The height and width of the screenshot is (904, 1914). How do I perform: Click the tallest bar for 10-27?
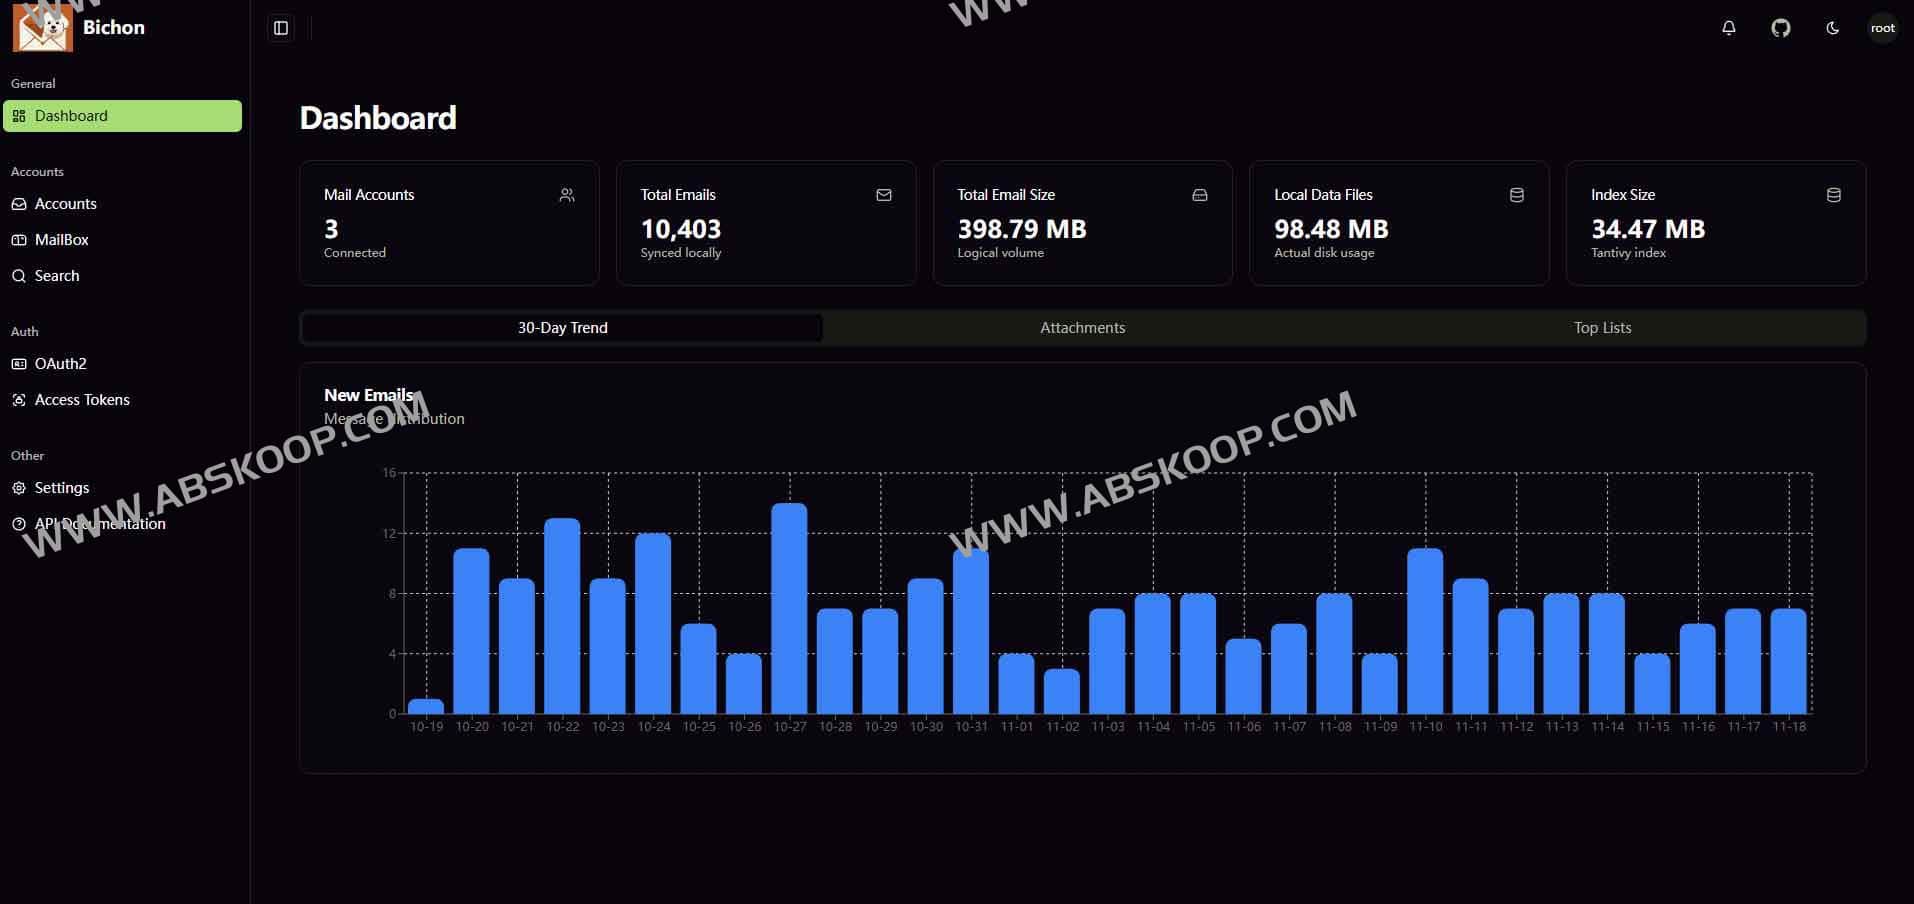(789, 608)
